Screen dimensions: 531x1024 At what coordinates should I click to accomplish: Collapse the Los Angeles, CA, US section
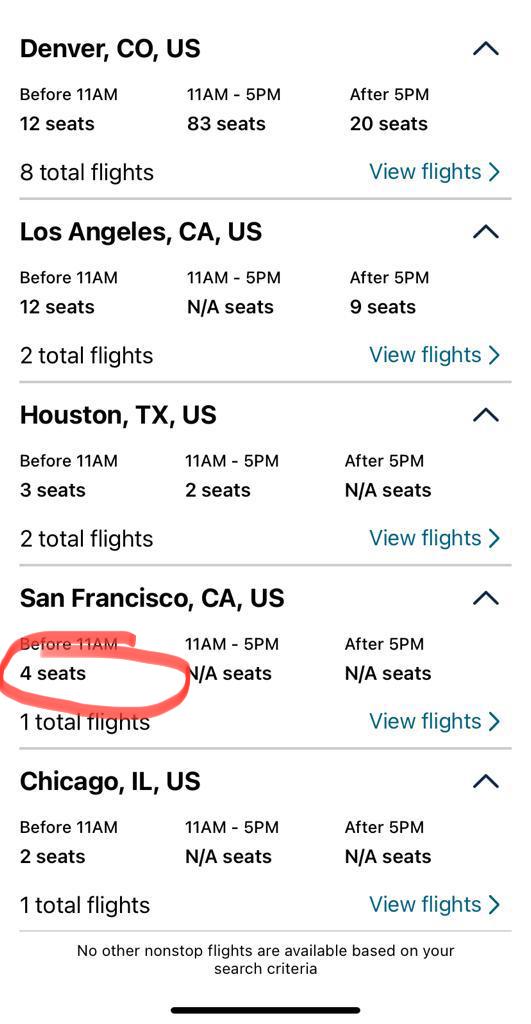pyautogui.click(x=485, y=232)
